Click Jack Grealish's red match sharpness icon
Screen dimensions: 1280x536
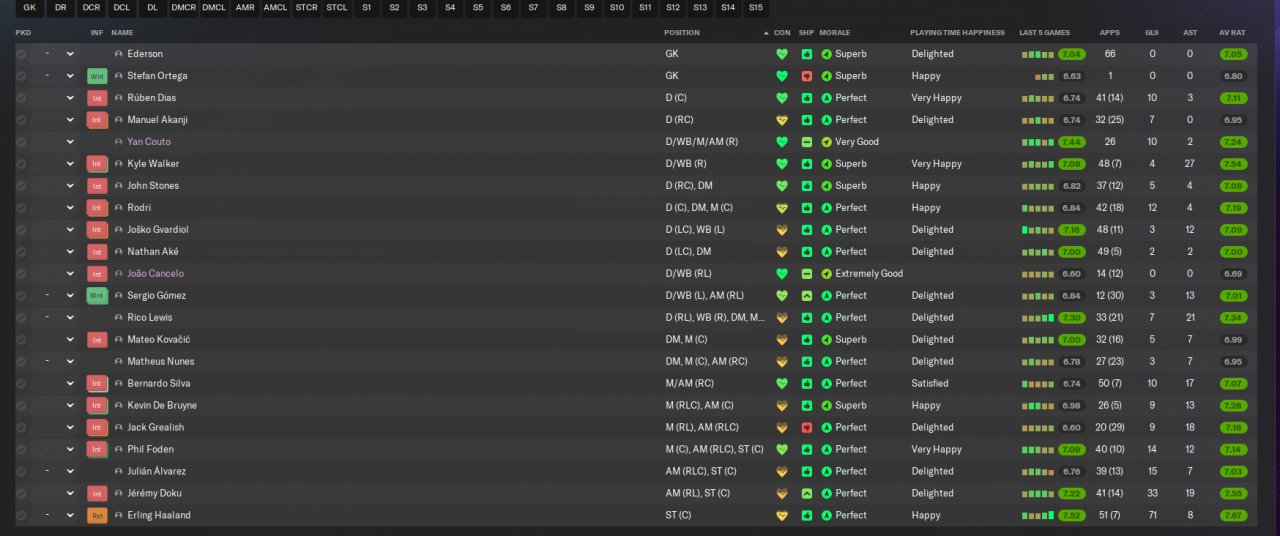coord(807,428)
